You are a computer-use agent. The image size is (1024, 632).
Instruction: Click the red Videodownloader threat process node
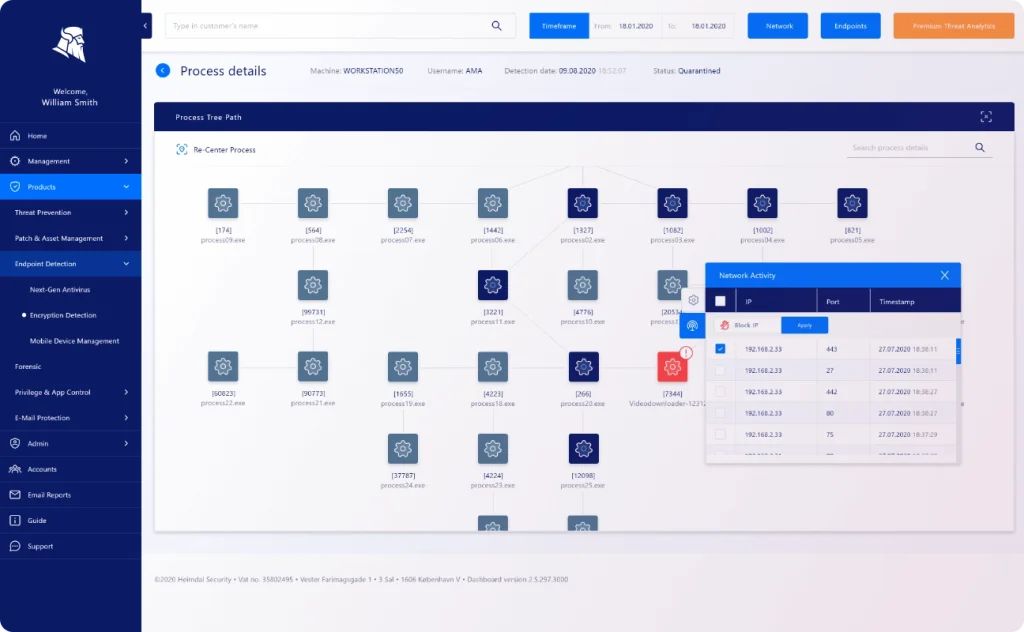tap(672, 367)
